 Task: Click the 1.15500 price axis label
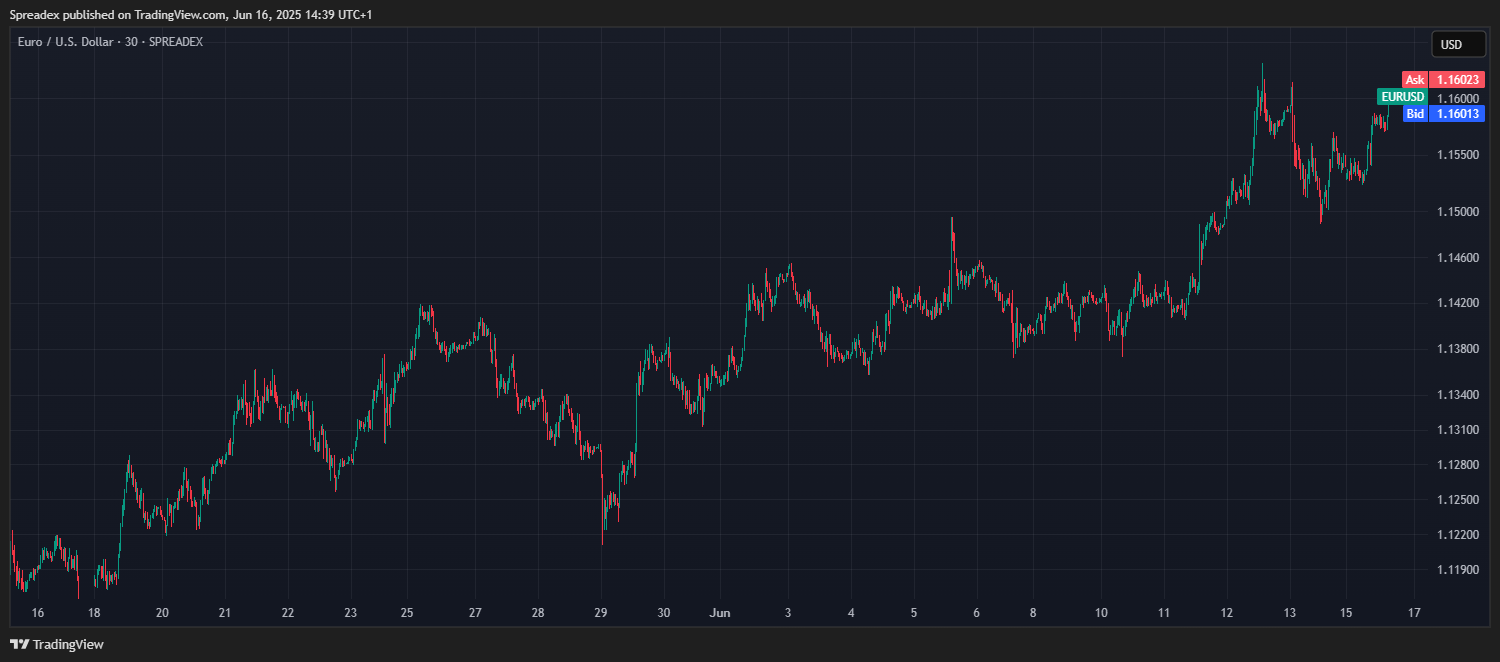(1458, 155)
